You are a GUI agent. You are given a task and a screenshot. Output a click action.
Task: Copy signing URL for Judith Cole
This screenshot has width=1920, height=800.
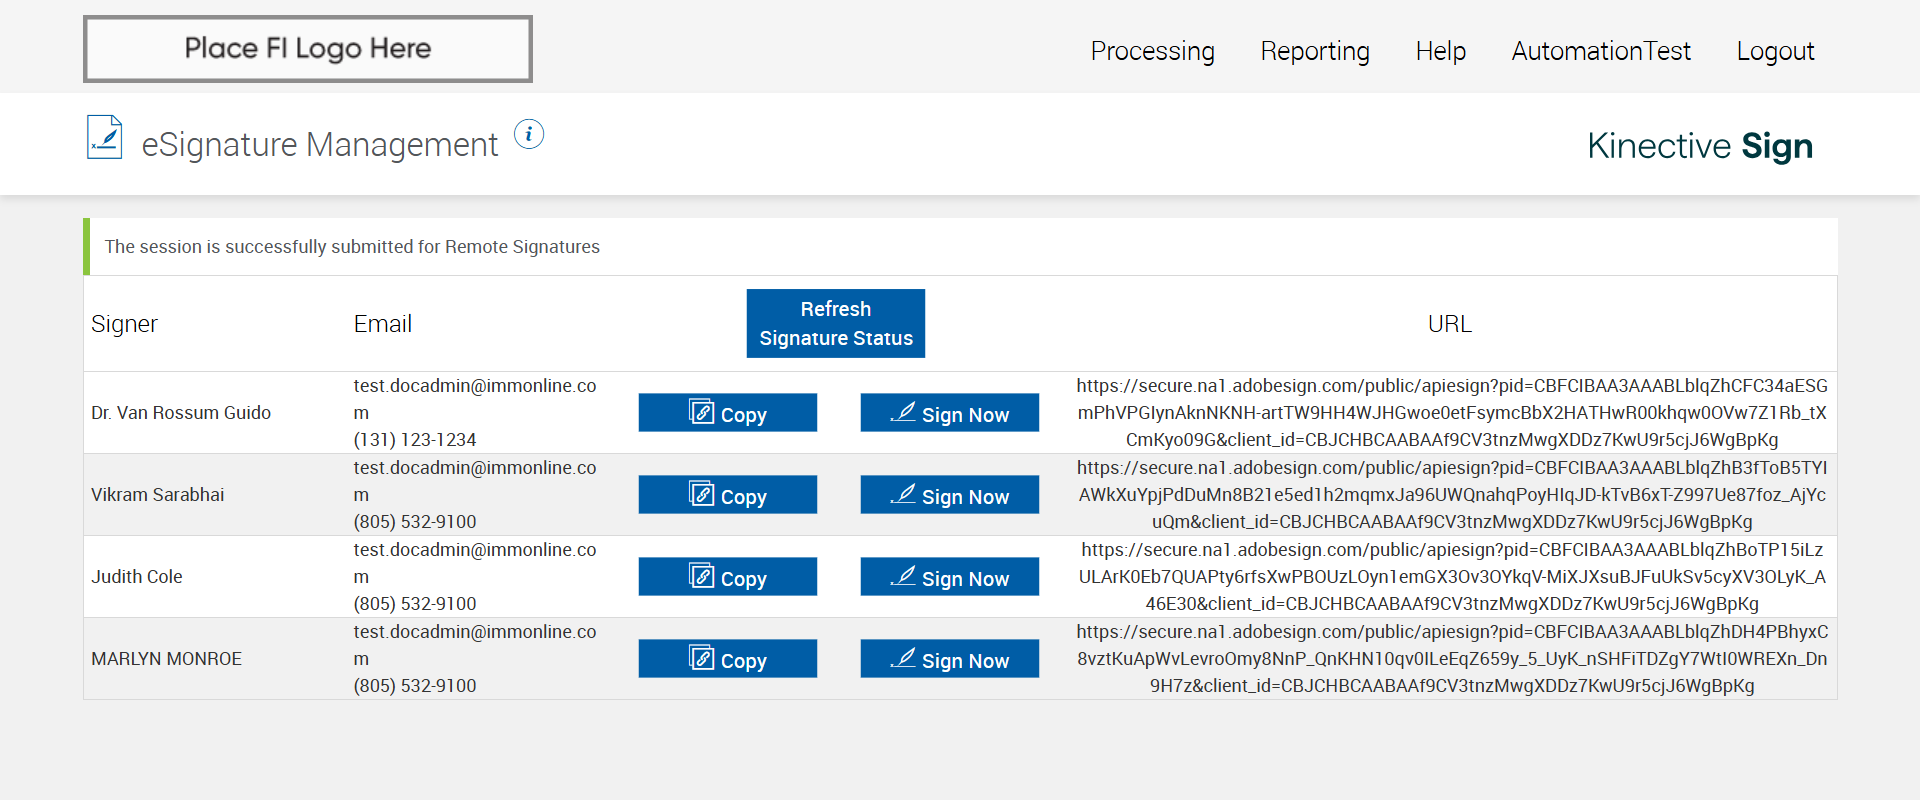[727, 577]
